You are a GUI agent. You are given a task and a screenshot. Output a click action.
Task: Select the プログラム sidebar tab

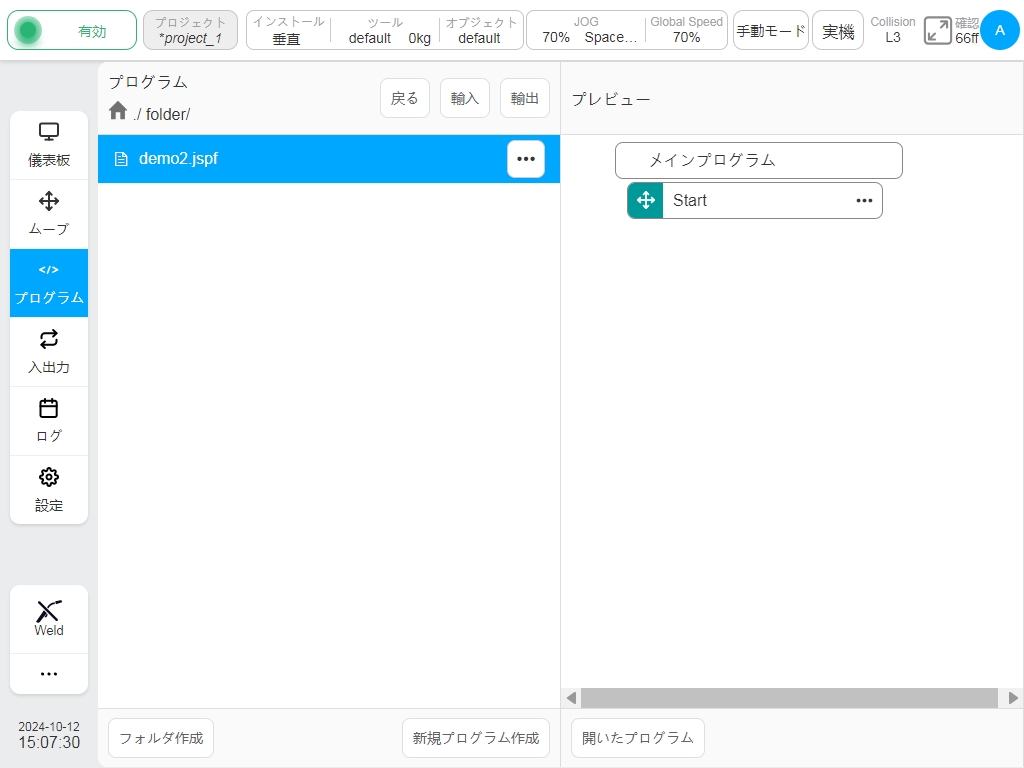click(49, 283)
